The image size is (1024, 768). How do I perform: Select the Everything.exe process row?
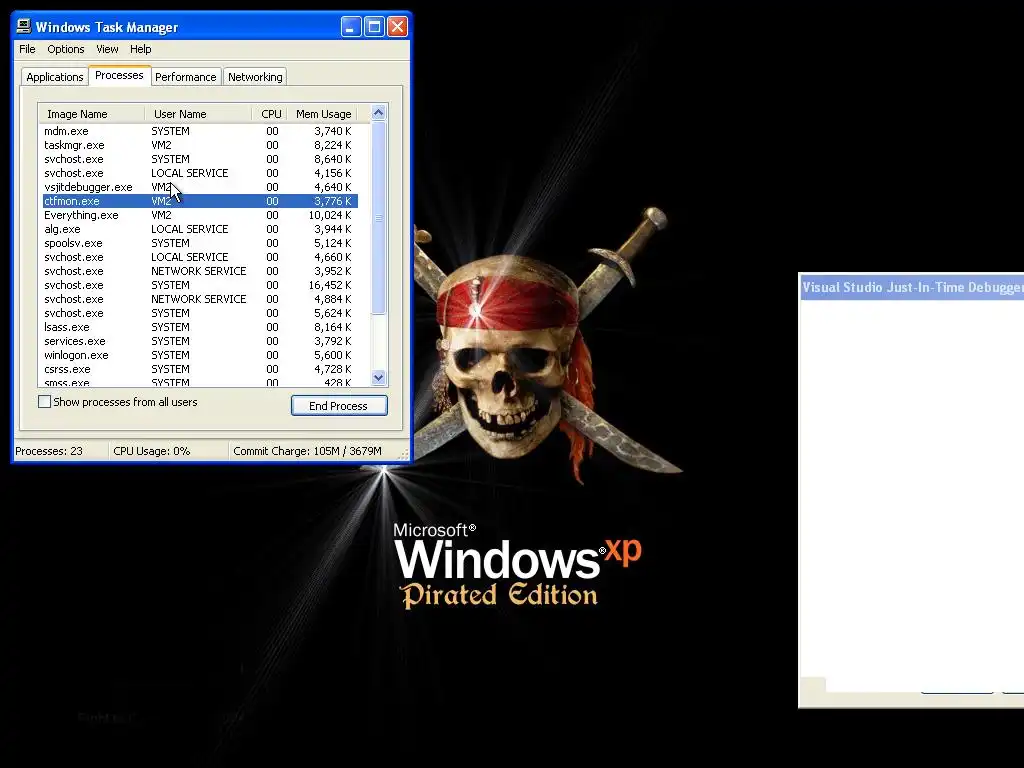pos(198,215)
